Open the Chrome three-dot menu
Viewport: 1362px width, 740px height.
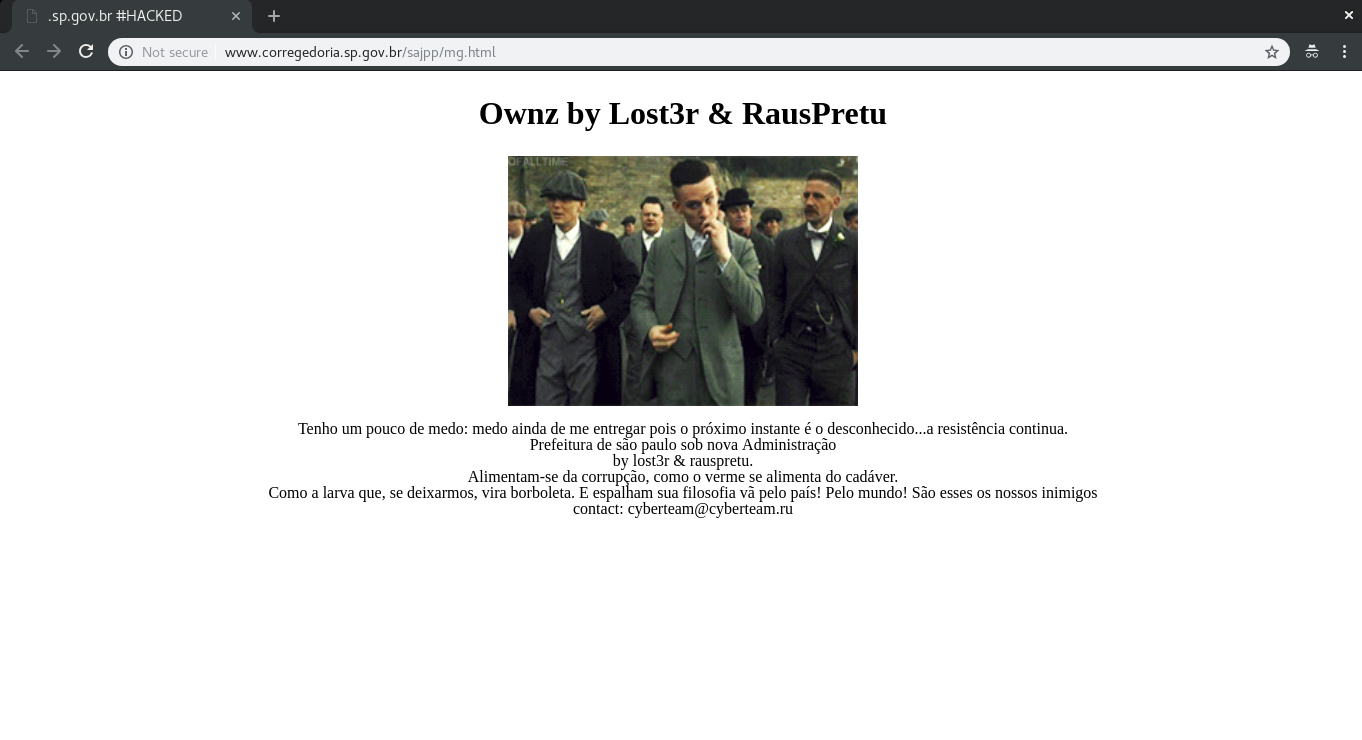coord(1344,52)
